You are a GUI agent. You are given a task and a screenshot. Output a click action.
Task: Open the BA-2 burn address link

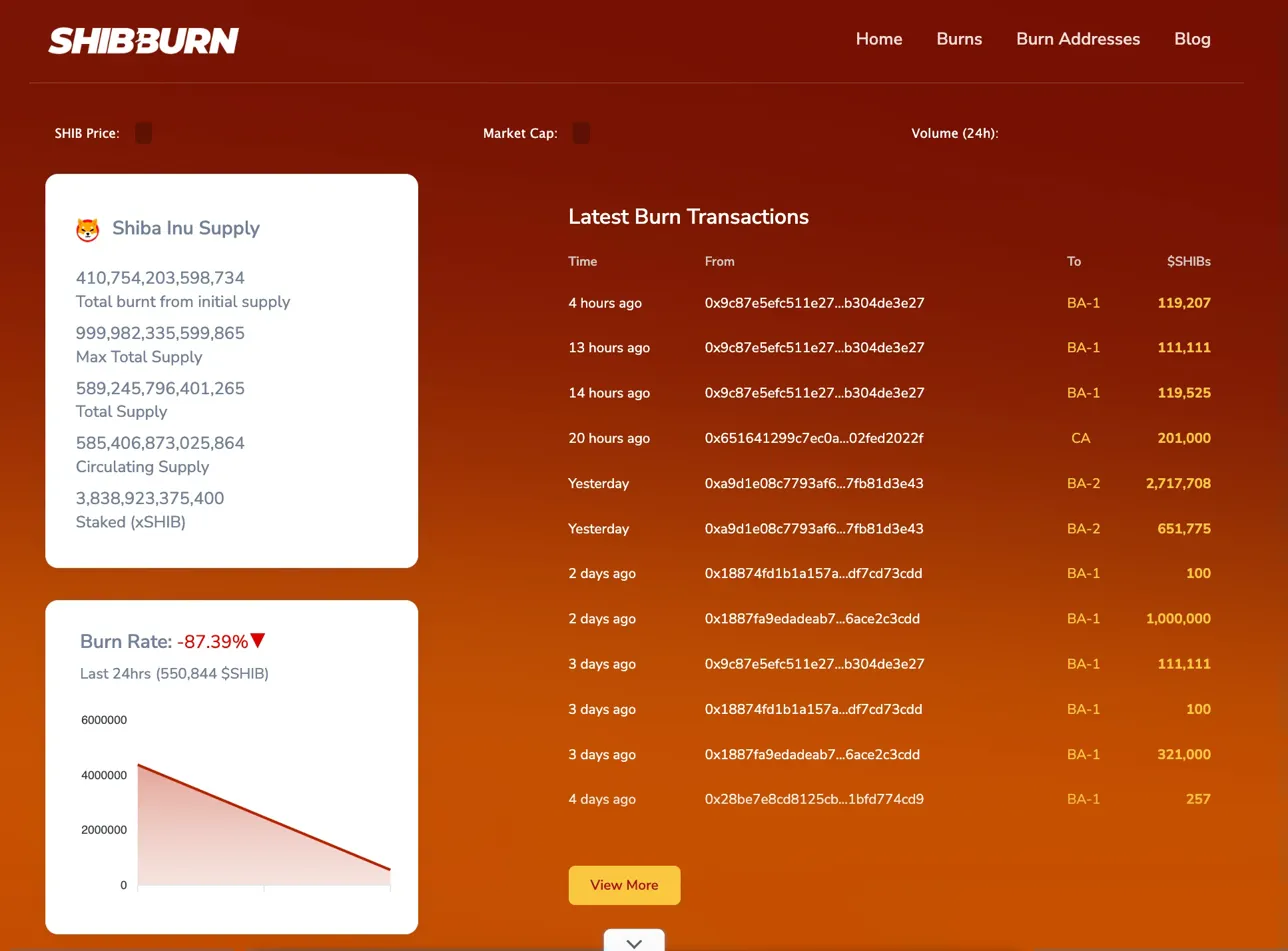[1084, 483]
